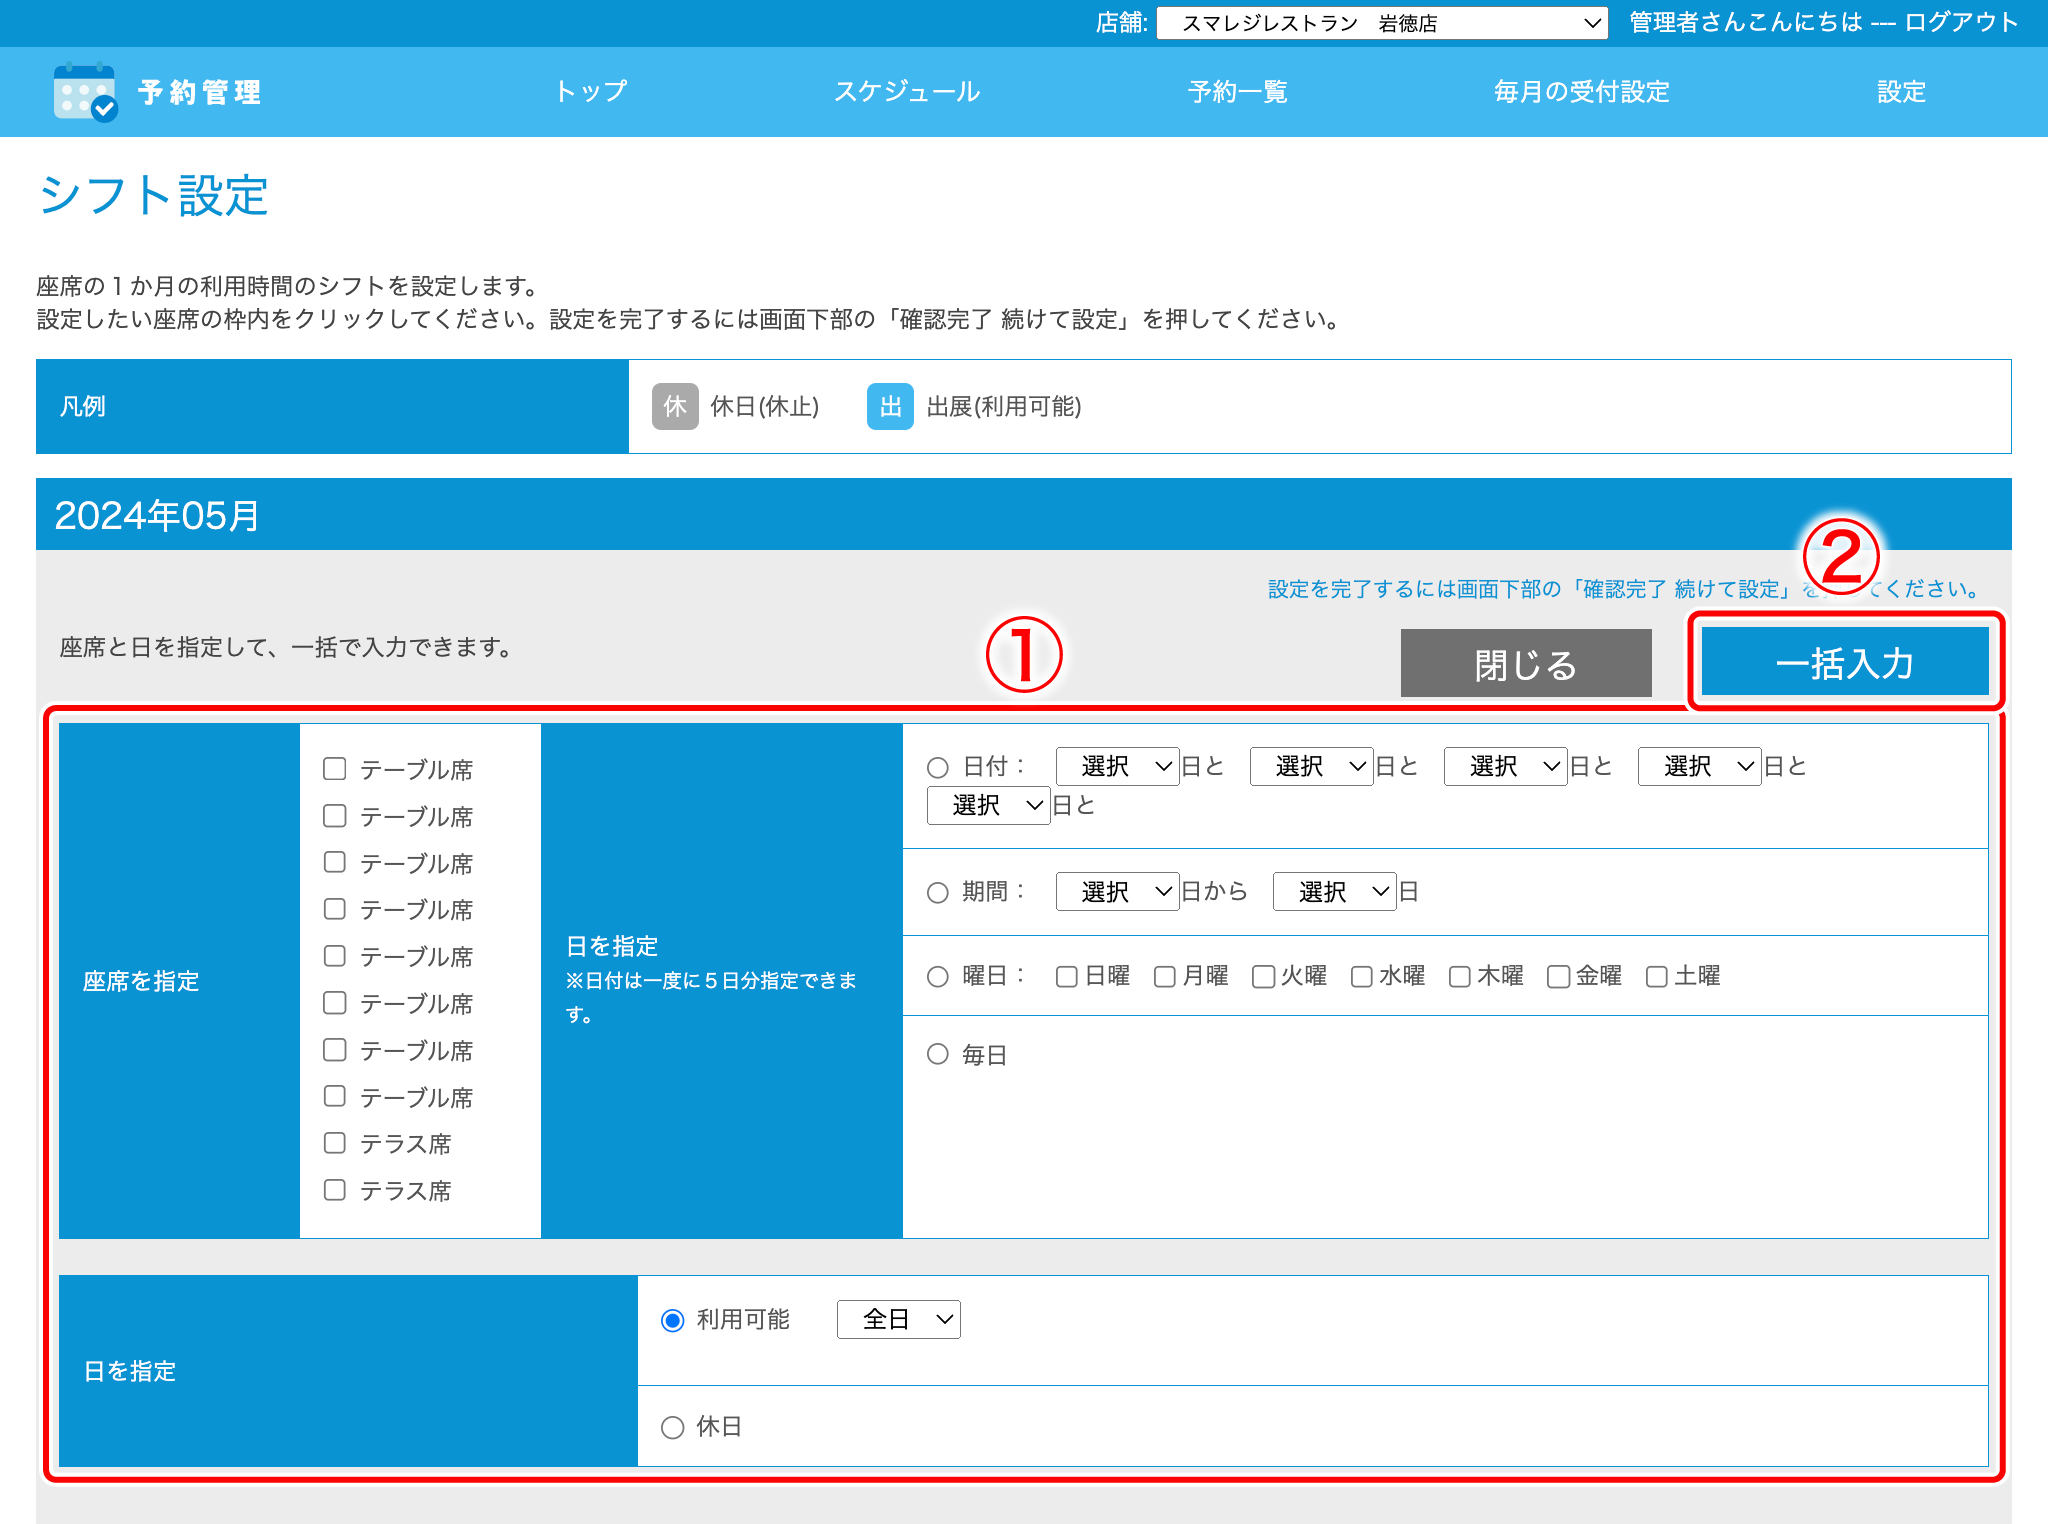The width and height of the screenshot is (2048, 1524).
Task: Check the 日曜 checkbox
Action: pyautogui.click(x=1067, y=976)
